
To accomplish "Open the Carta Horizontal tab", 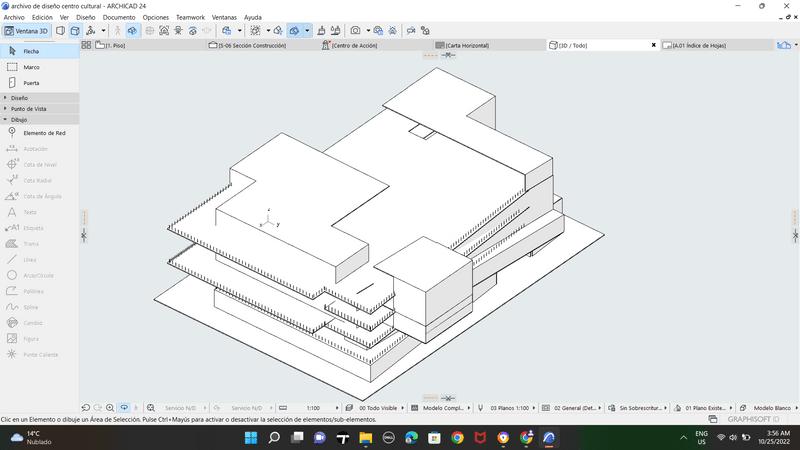I will click(x=467, y=45).
